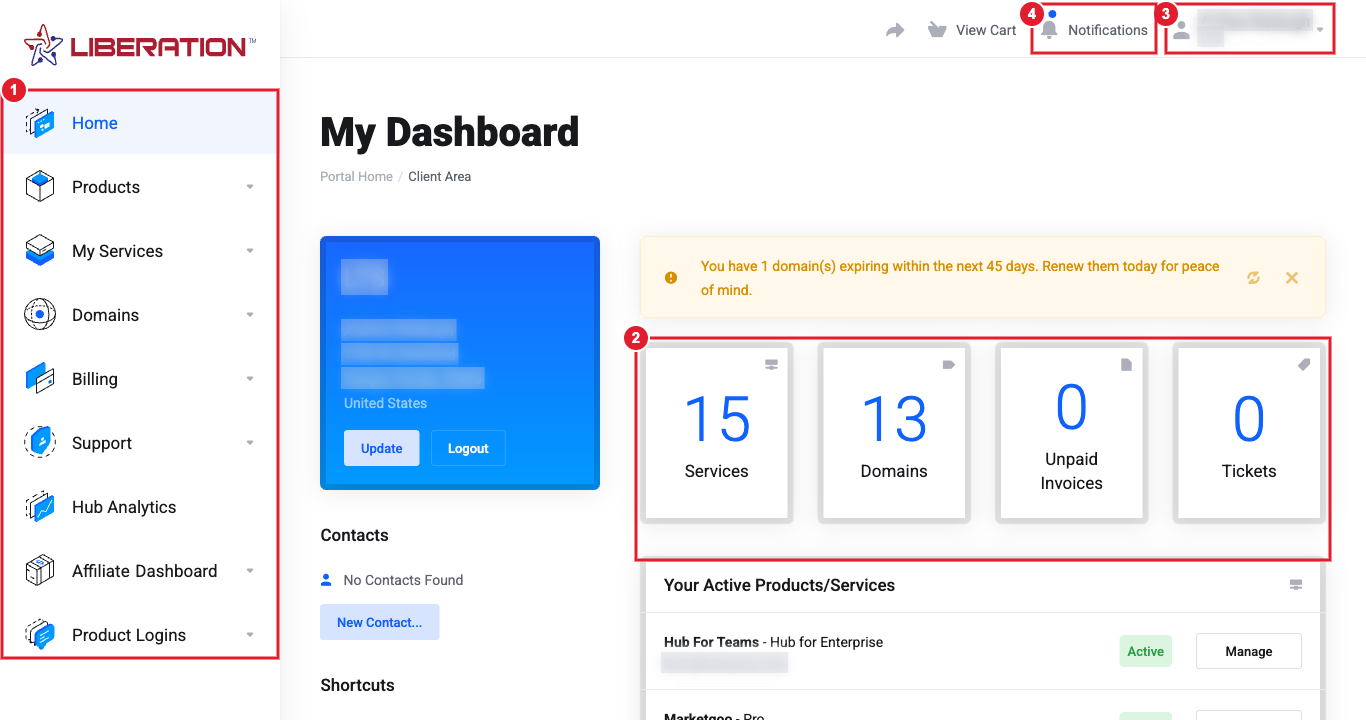Click Manage for Hub For Teams
Image resolution: width=1366 pixels, height=720 pixels.
(1249, 651)
